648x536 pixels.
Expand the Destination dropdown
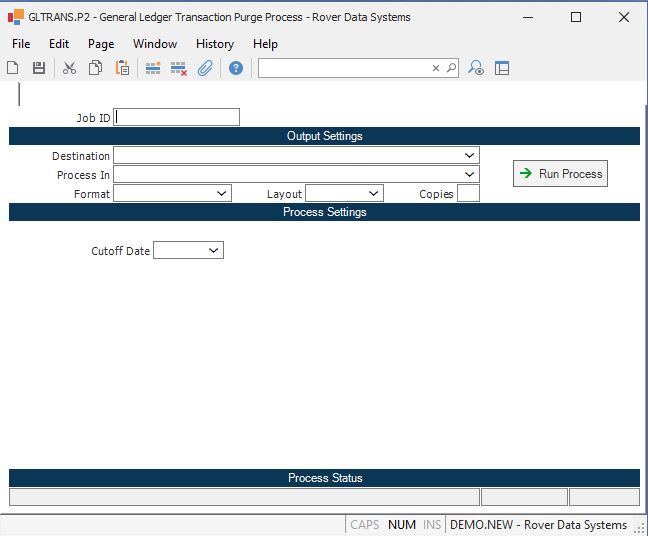click(x=470, y=156)
